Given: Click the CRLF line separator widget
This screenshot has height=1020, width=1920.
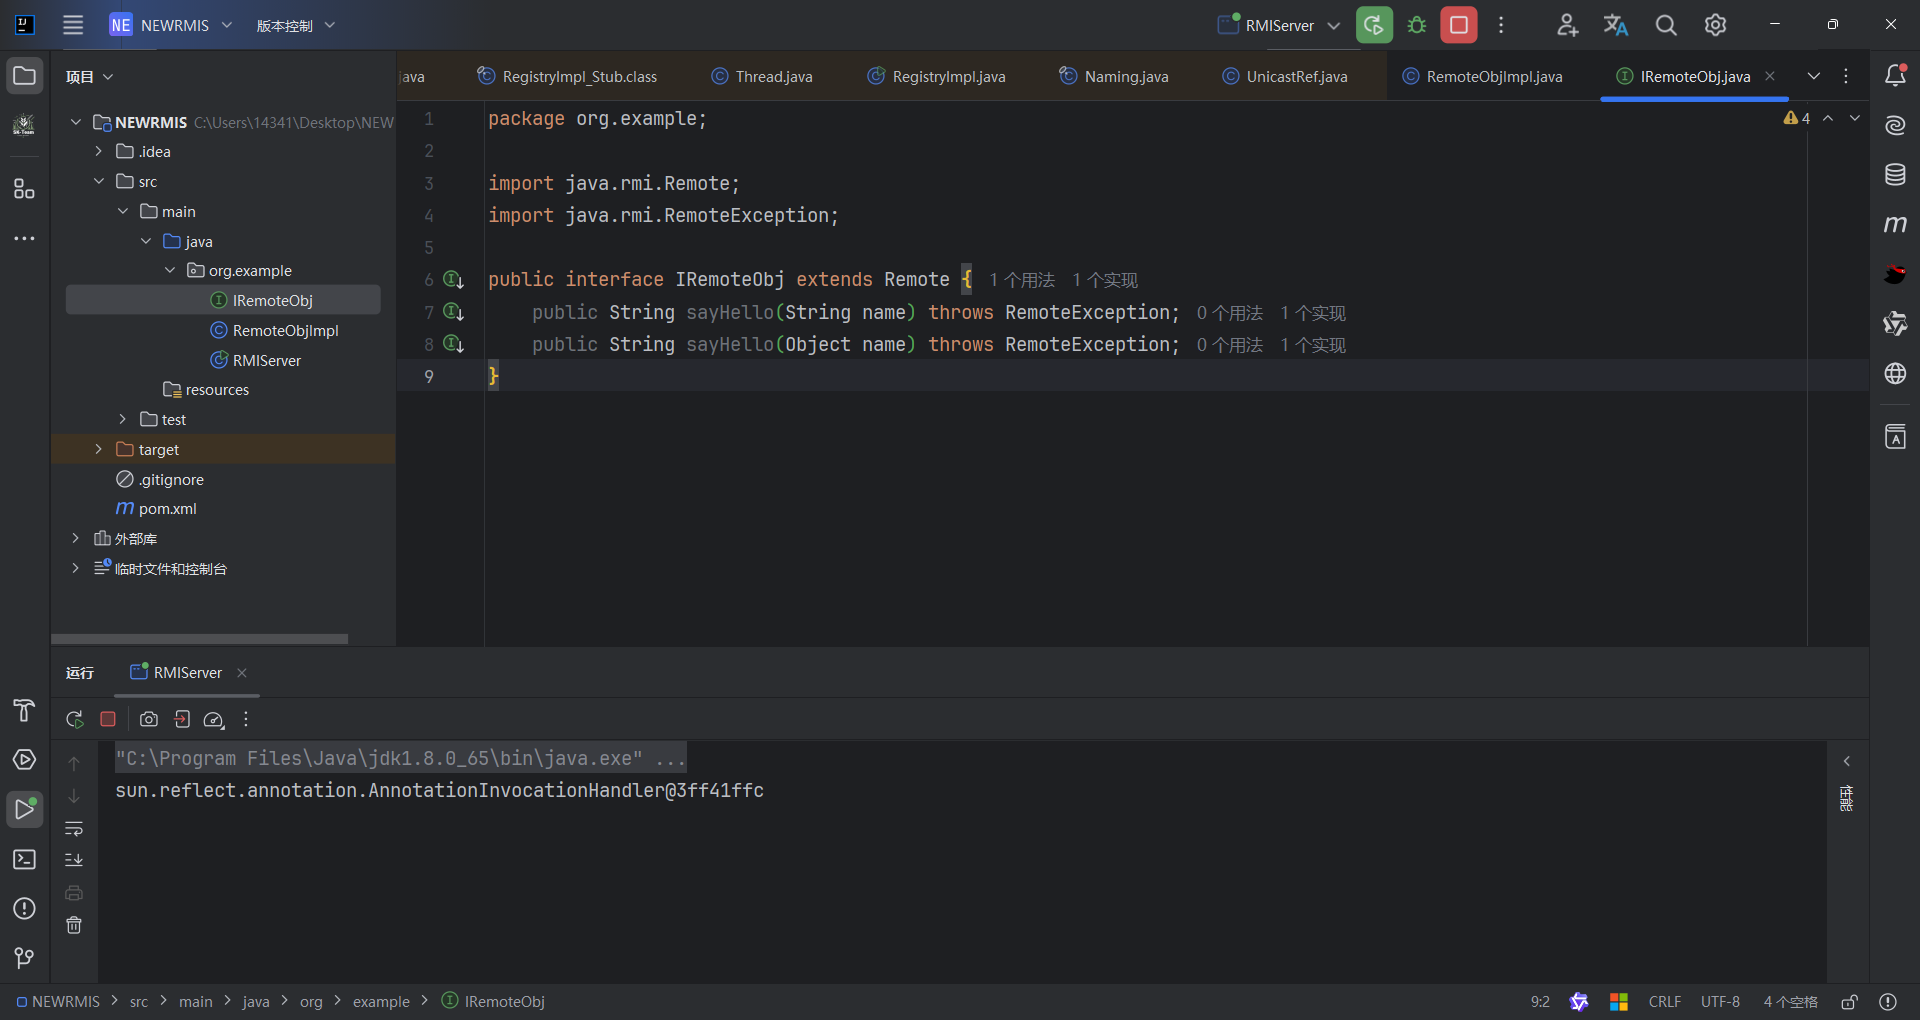Looking at the screenshot, I should (1664, 1001).
